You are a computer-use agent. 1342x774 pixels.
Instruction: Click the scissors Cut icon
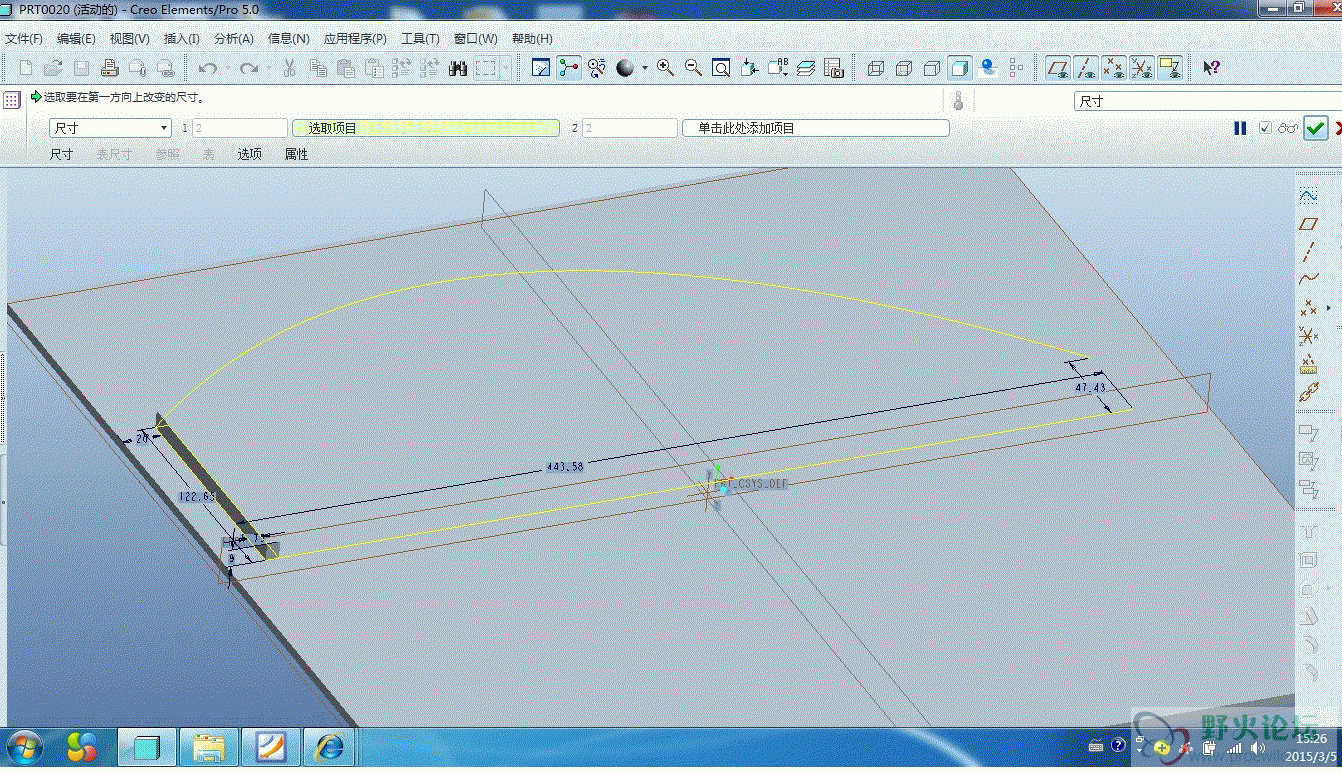[289, 68]
